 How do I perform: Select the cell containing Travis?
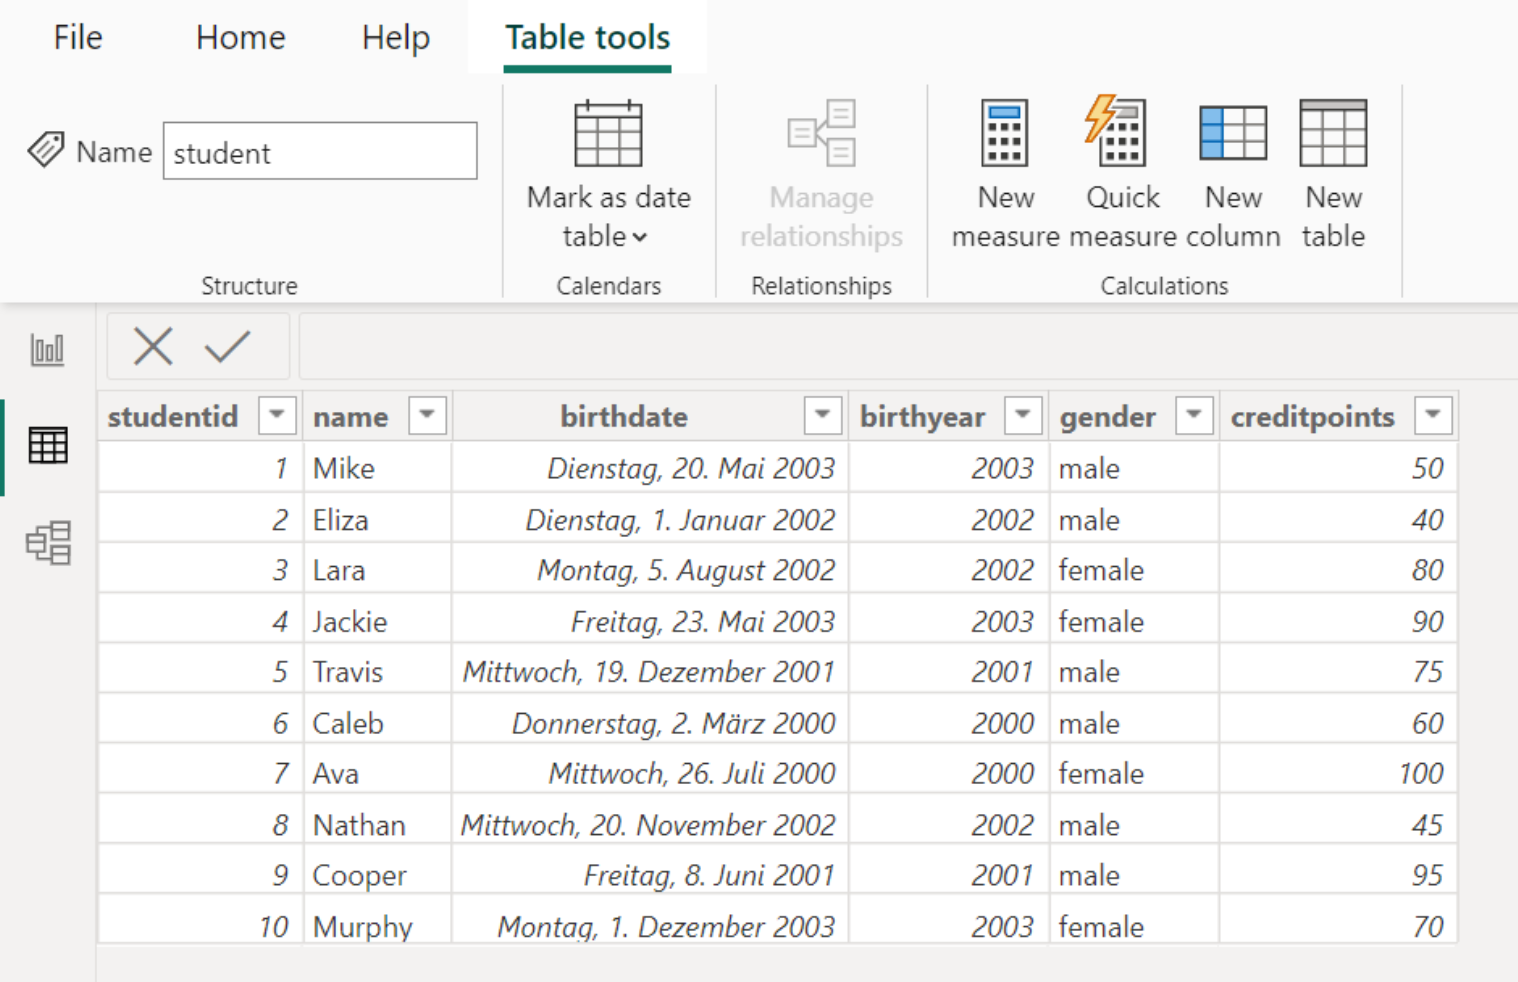pos(348,672)
